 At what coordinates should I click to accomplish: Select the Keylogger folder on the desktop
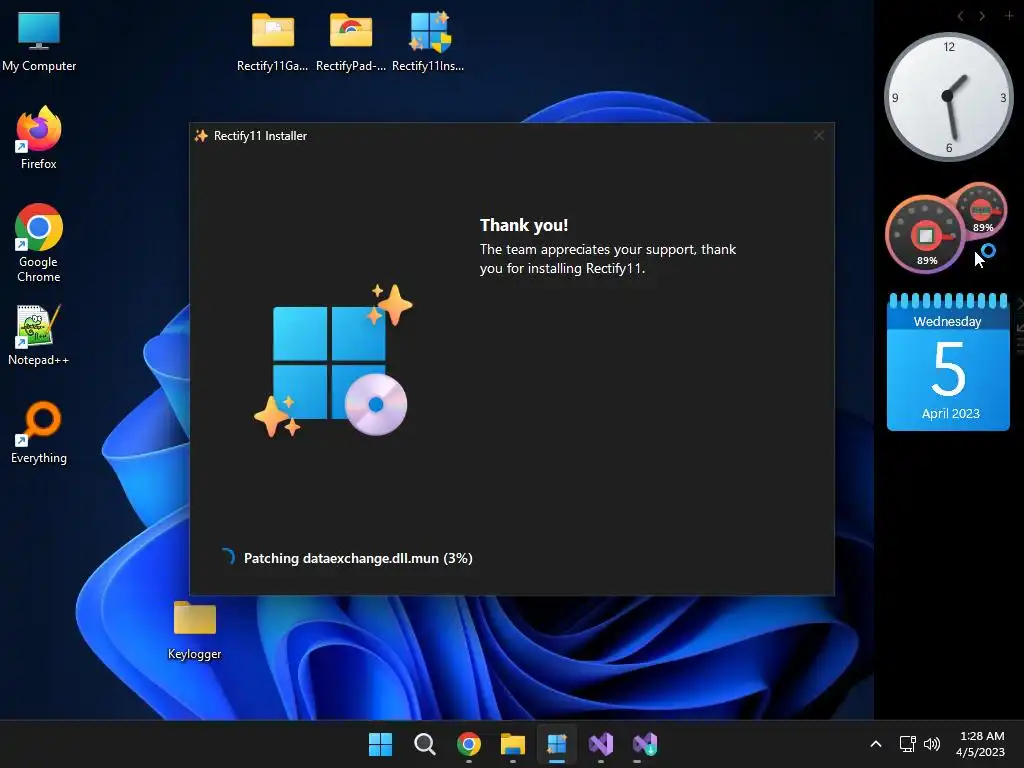click(194, 630)
